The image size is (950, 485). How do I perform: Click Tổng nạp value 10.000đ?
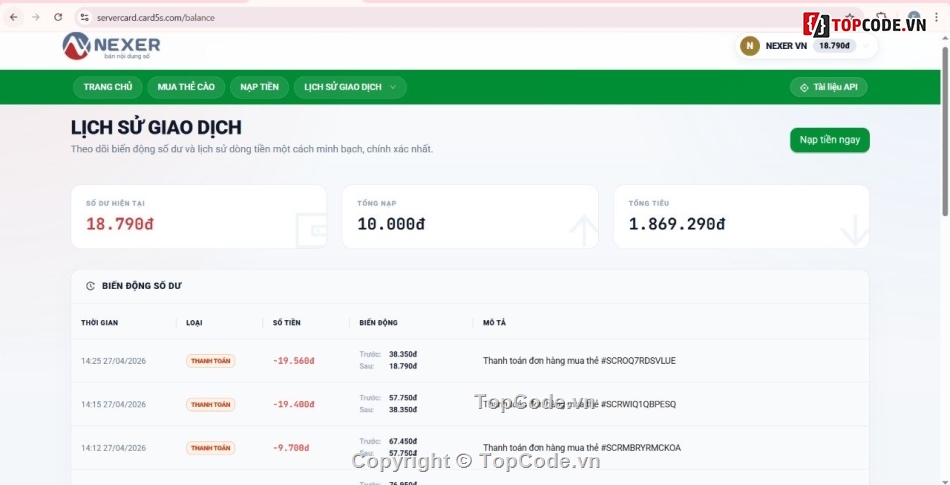coord(391,224)
